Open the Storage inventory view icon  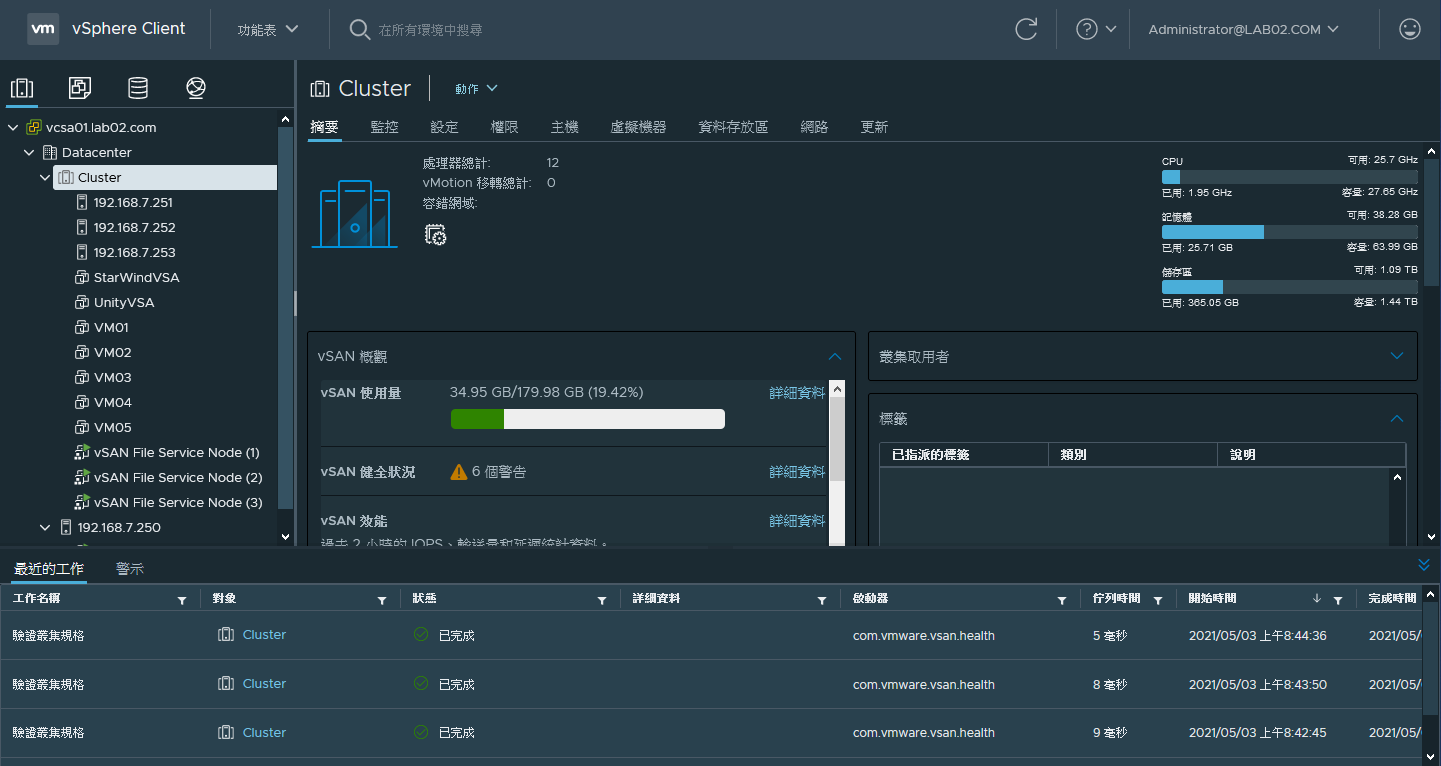pyautogui.click(x=138, y=88)
